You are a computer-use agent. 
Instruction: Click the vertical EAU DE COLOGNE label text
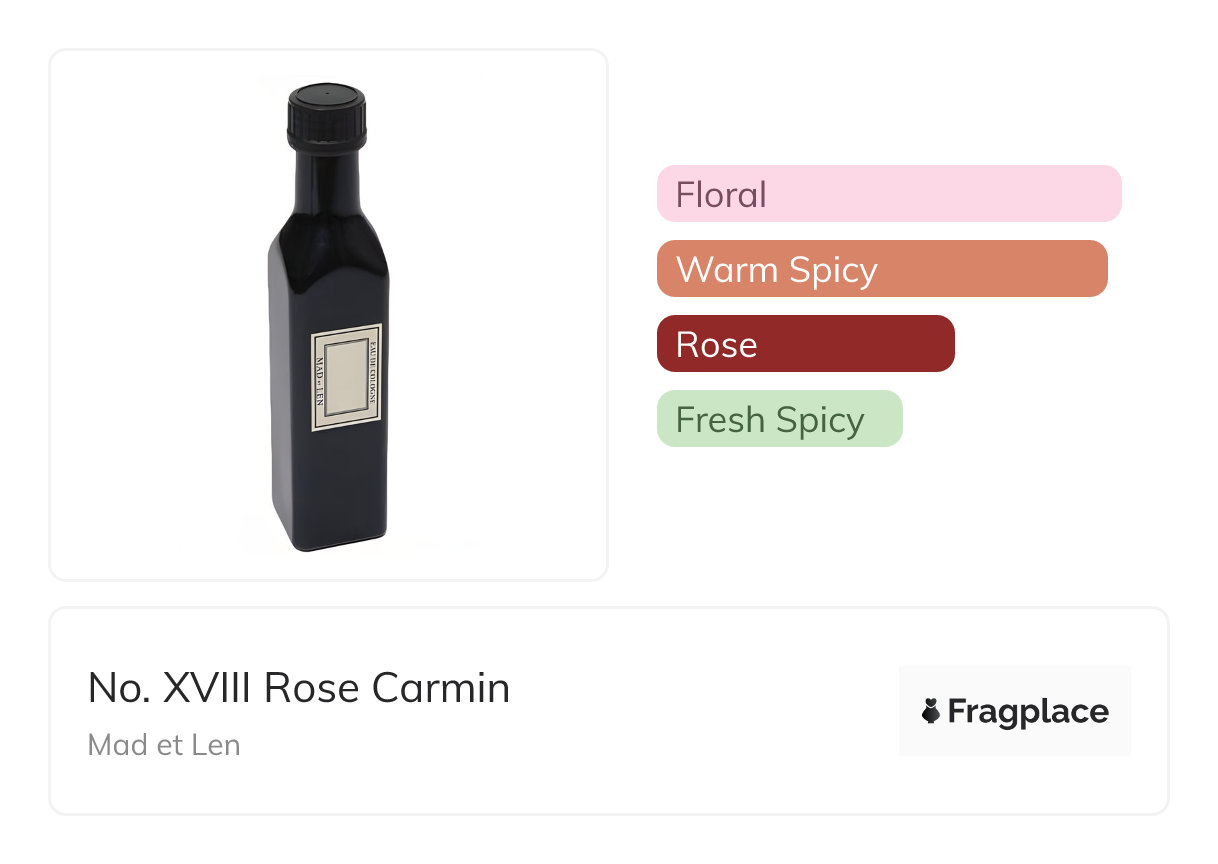click(x=373, y=377)
